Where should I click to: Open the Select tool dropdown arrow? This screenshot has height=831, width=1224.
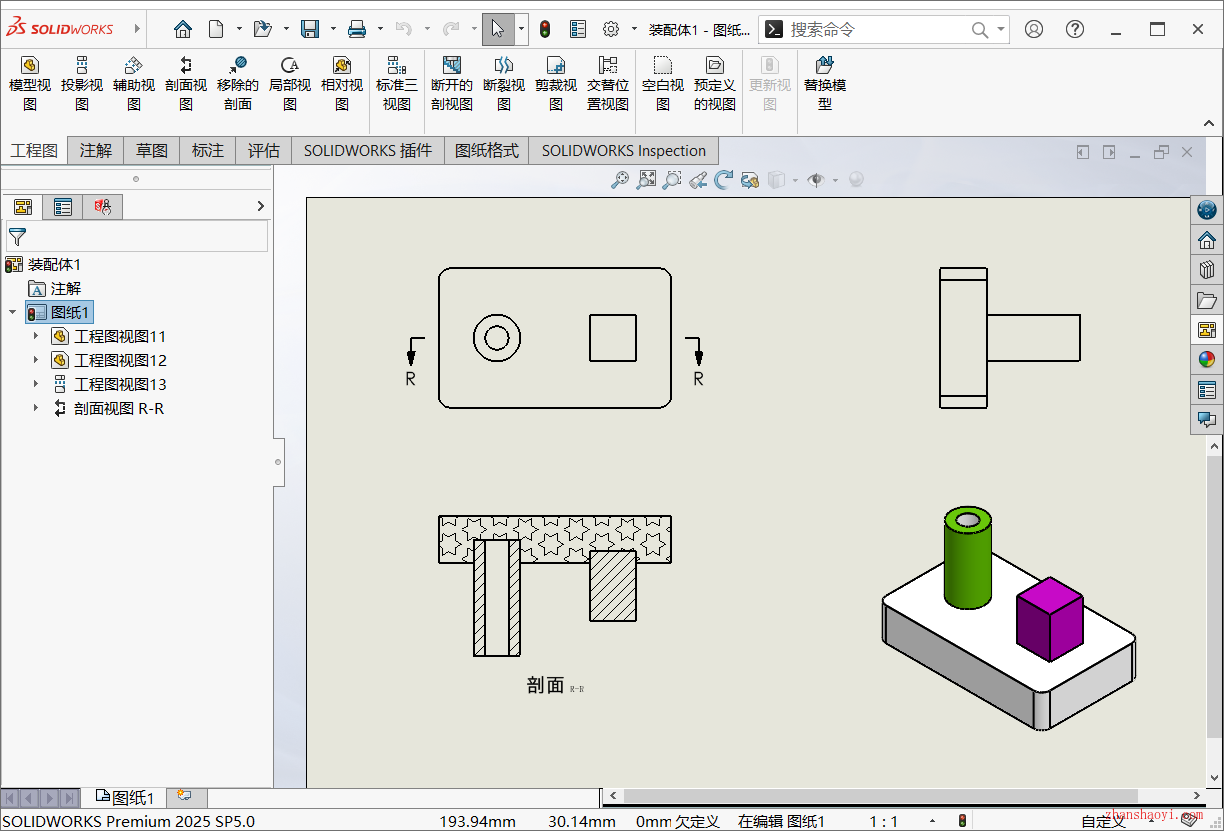pos(521,29)
